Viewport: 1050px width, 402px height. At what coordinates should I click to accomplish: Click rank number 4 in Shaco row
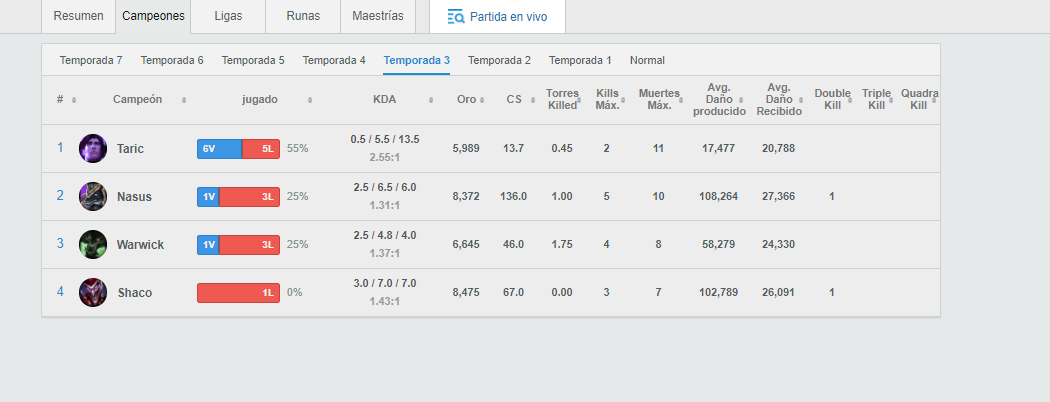tap(60, 292)
